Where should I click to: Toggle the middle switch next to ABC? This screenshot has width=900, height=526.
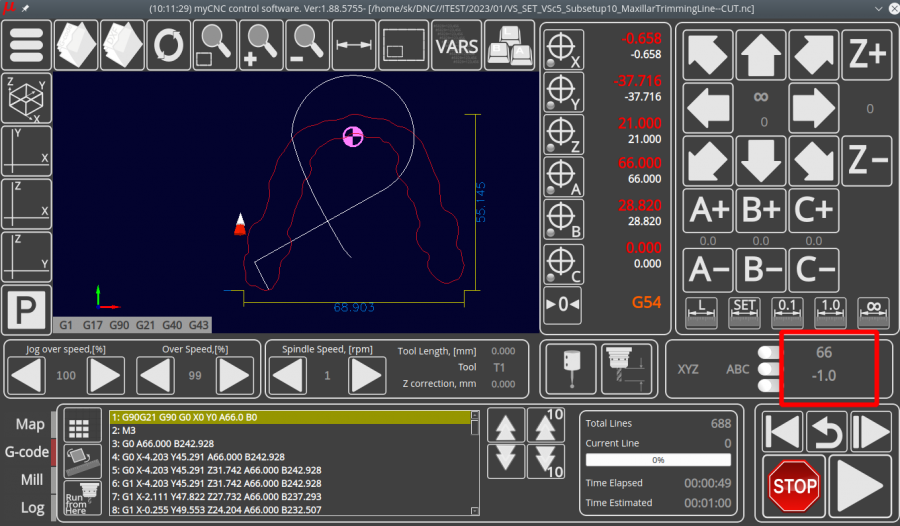(x=769, y=369)
